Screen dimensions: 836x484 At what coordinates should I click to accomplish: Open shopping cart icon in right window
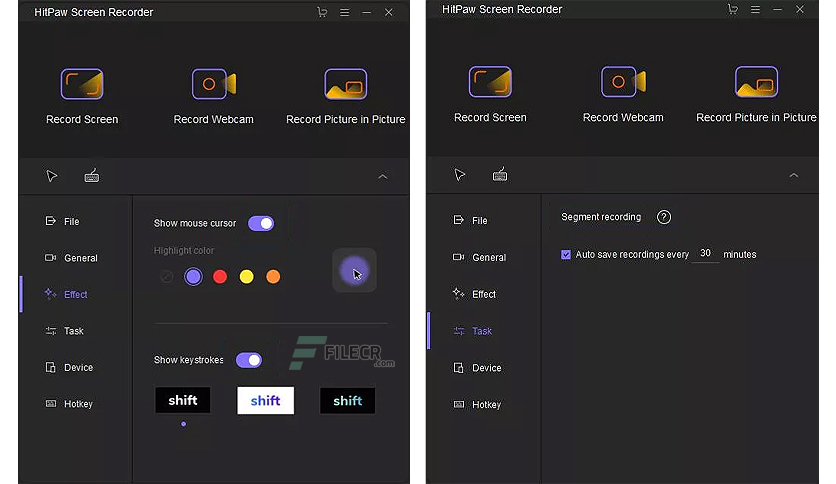tap(733, 10)
